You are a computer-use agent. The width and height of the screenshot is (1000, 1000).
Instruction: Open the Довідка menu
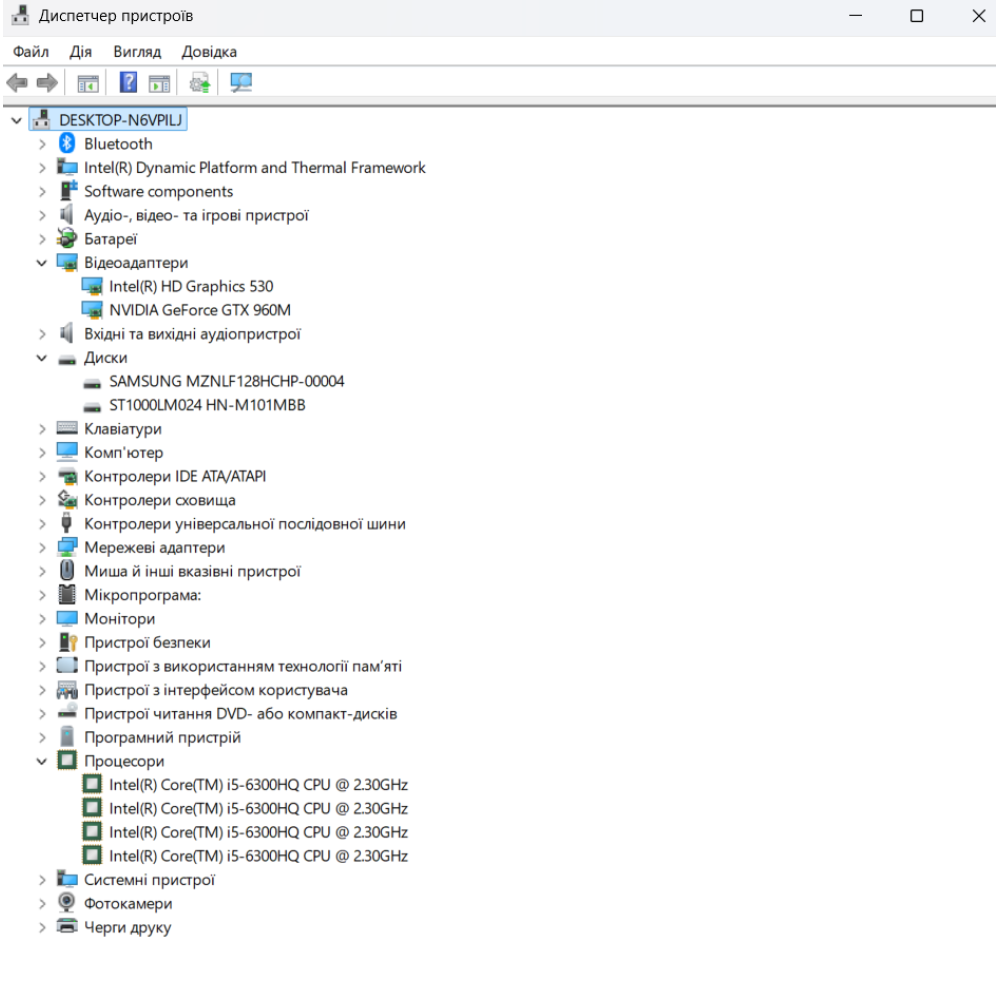209,52
